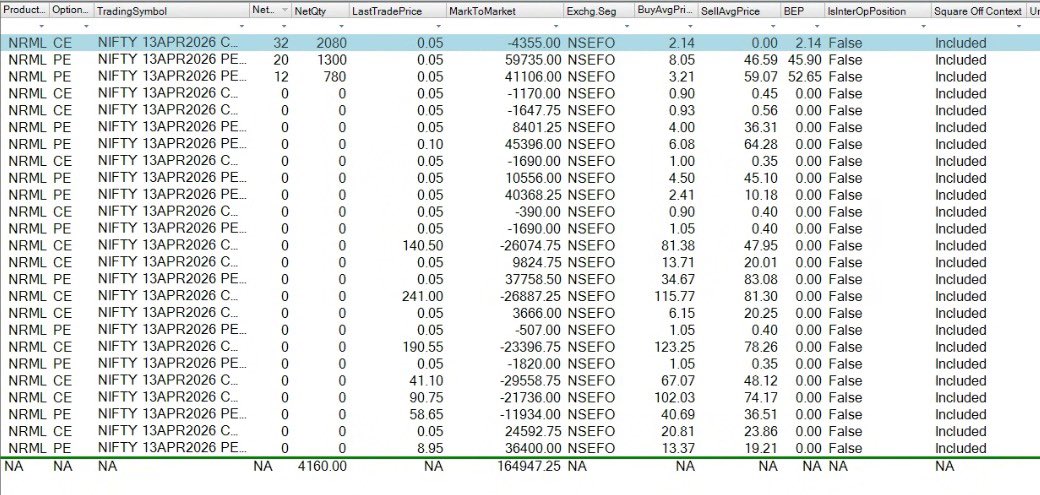Click the MarkToMarket value -4355.00

533,43
